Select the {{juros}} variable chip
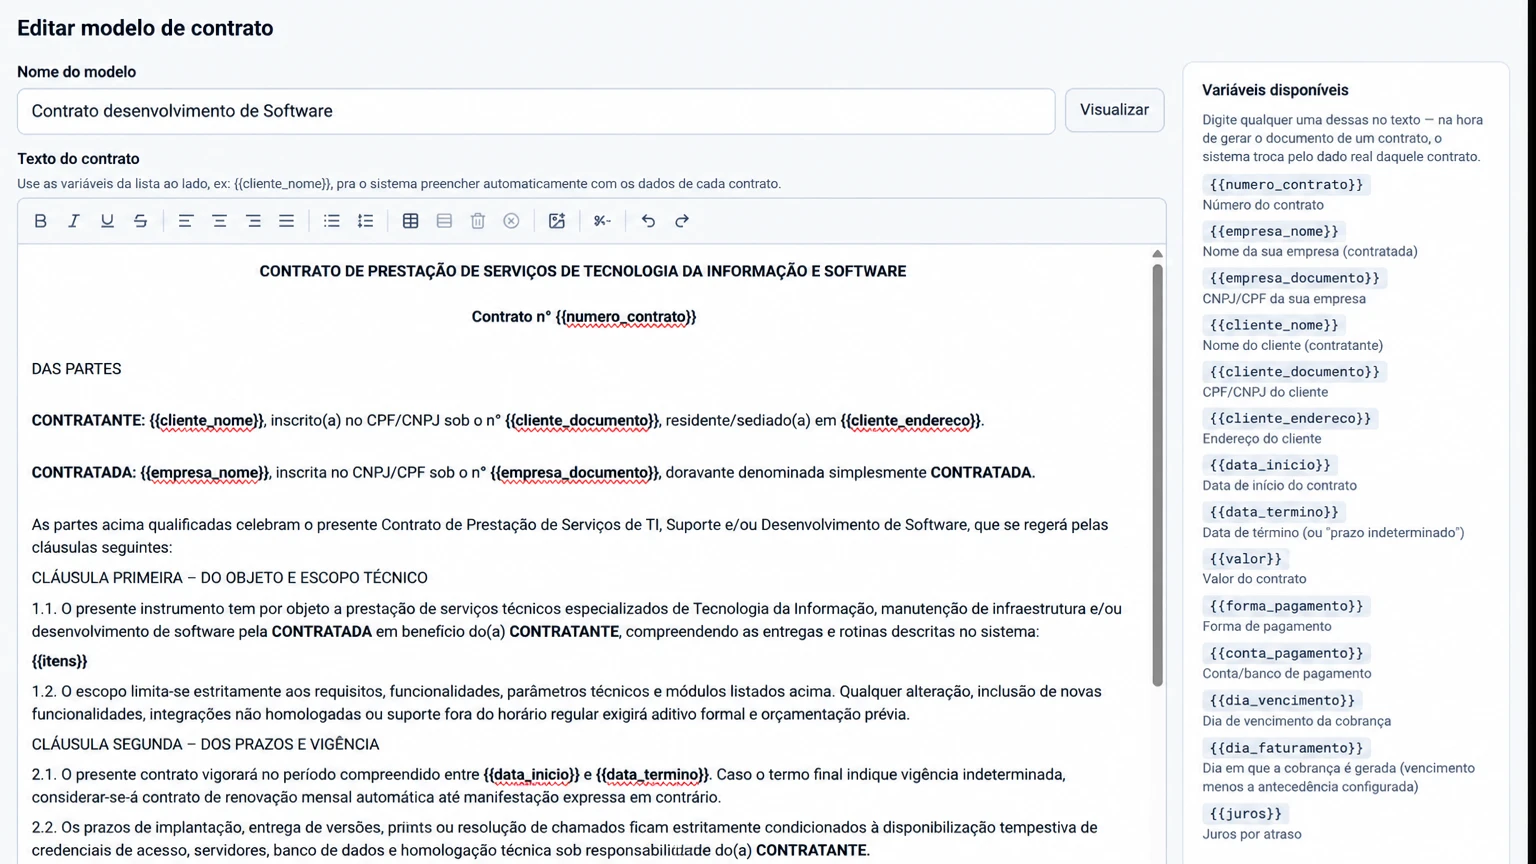The width and height of the screenshot is (1536, 864). point(1245,814)
